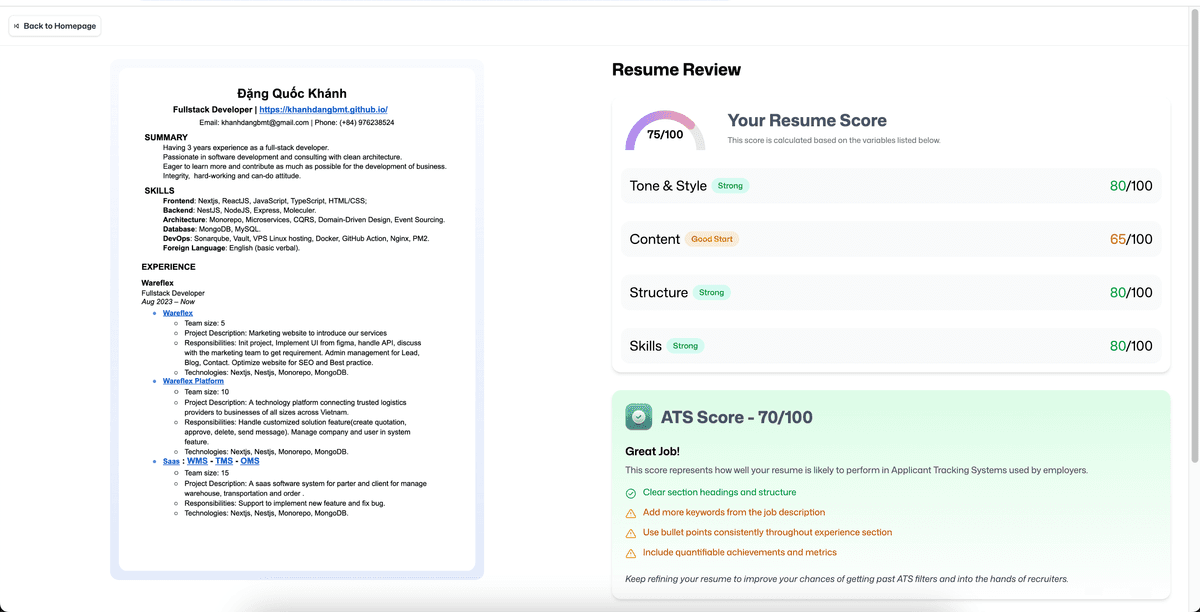Click the 75/100 resume score gauge
1200x612 pixels.
665,133
